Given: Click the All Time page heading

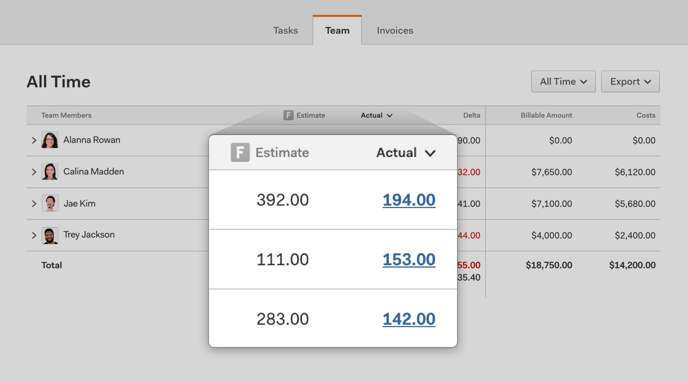Looking at the screenshot, I should pos(58,82).
